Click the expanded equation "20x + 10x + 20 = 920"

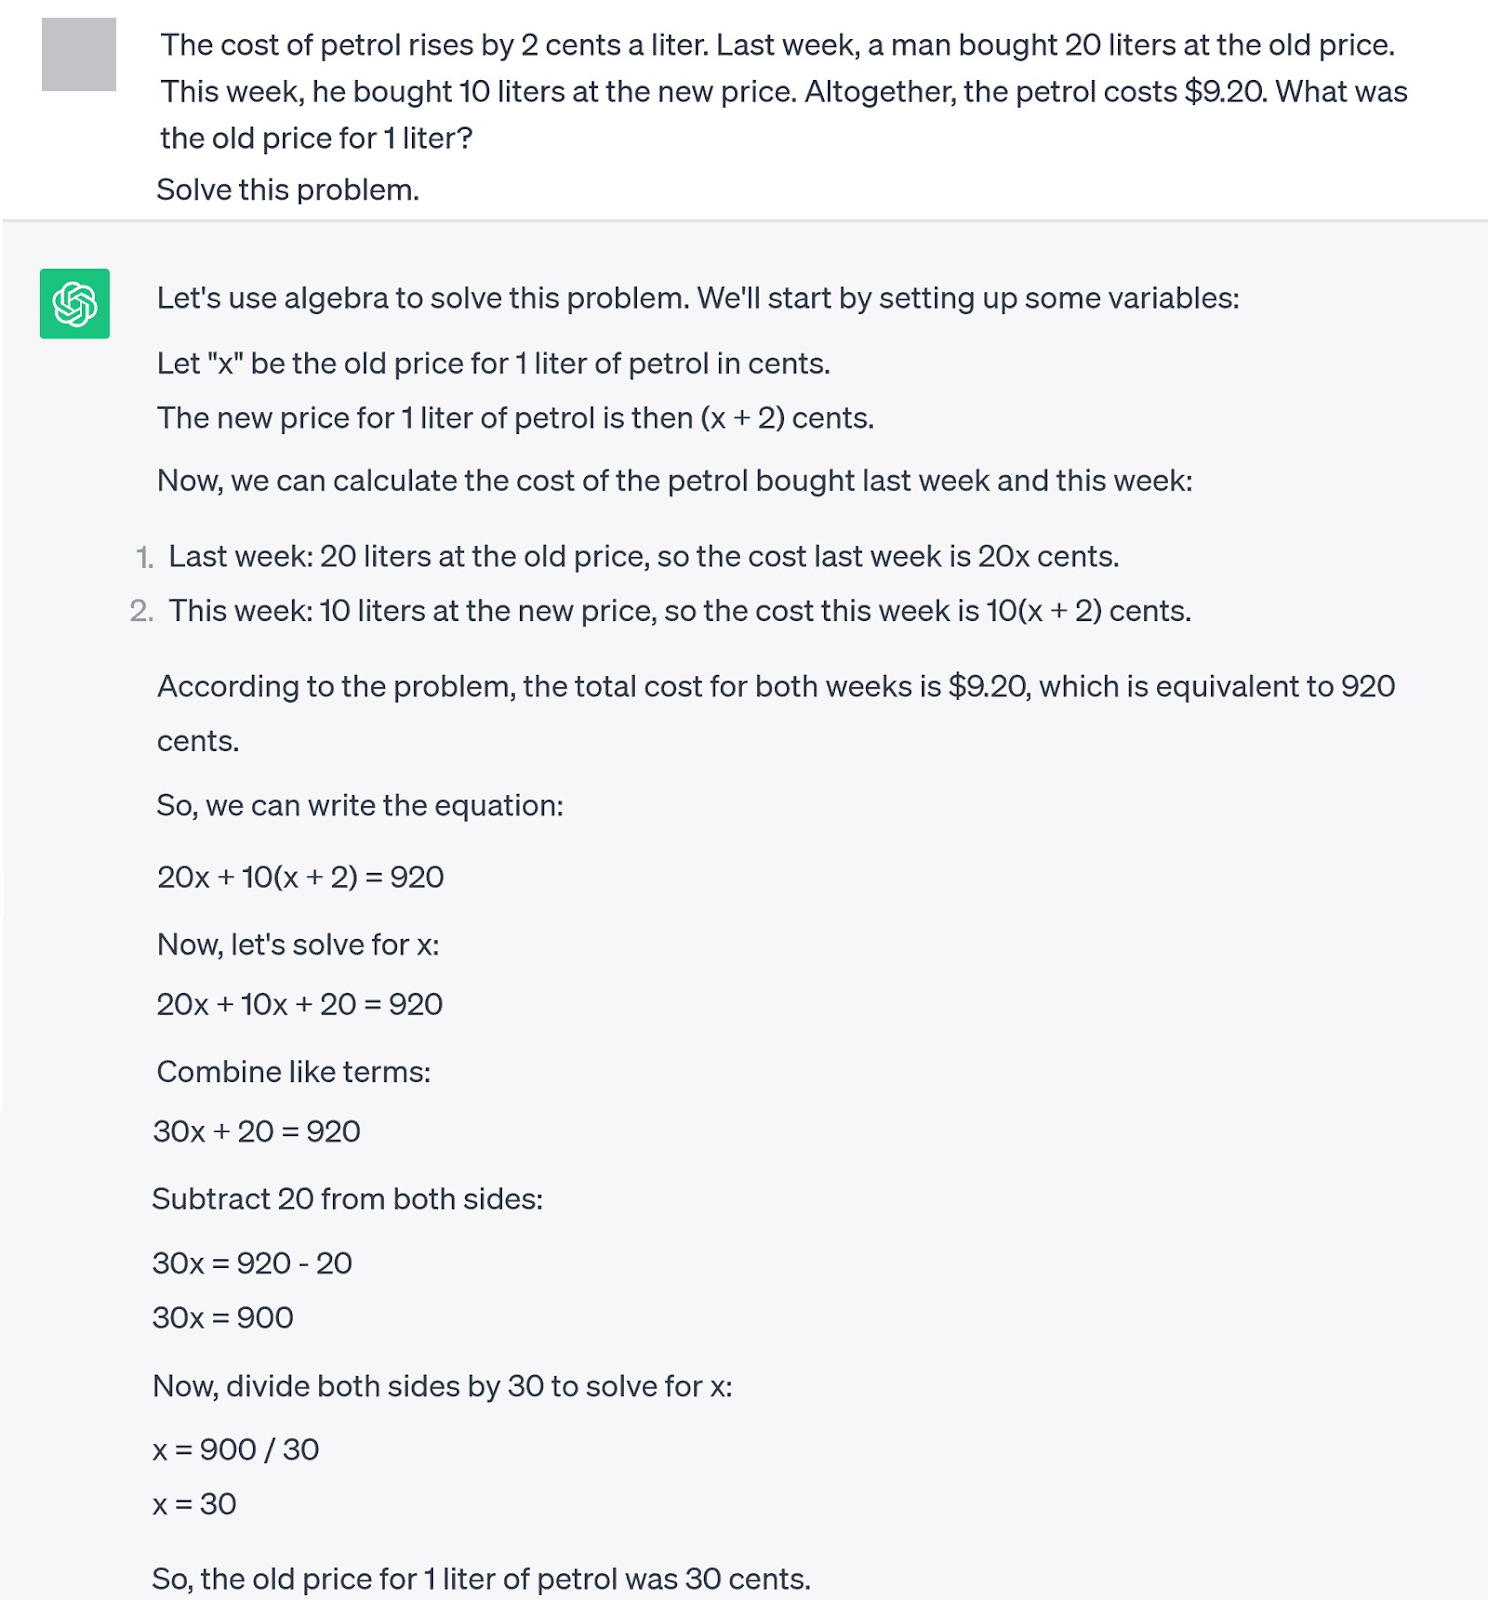click(299, 1004)
